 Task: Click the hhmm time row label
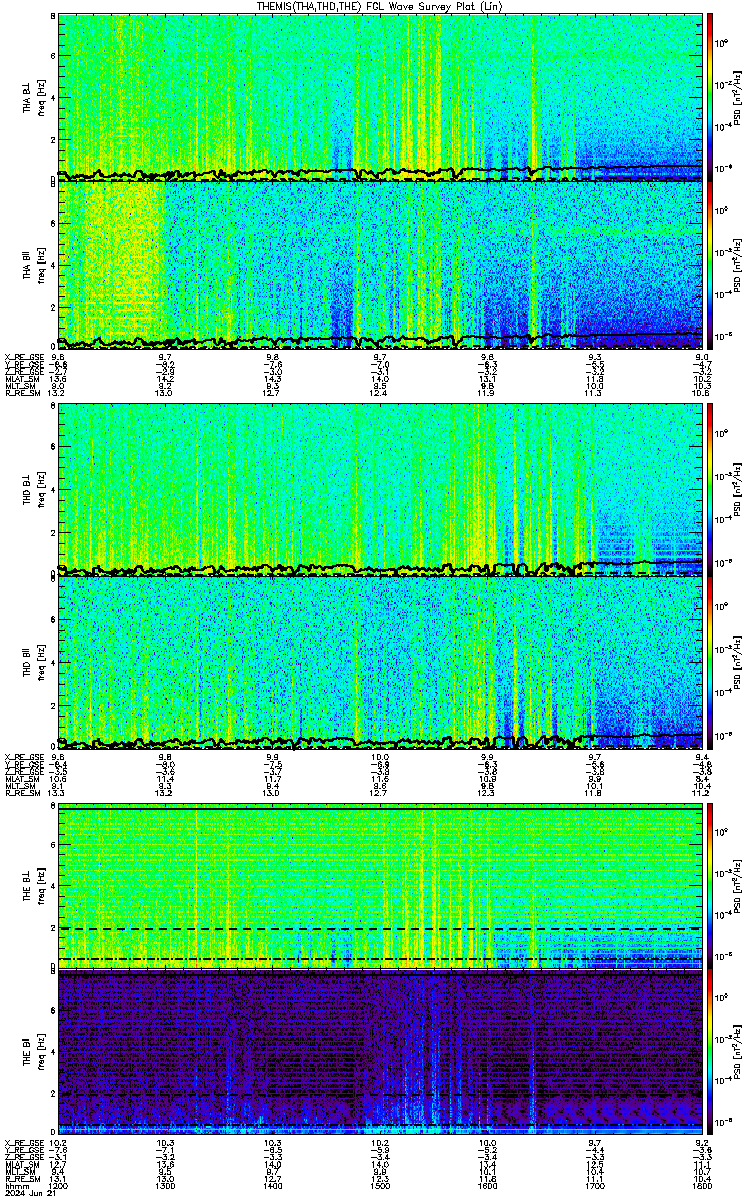(x=15, y=1187)
